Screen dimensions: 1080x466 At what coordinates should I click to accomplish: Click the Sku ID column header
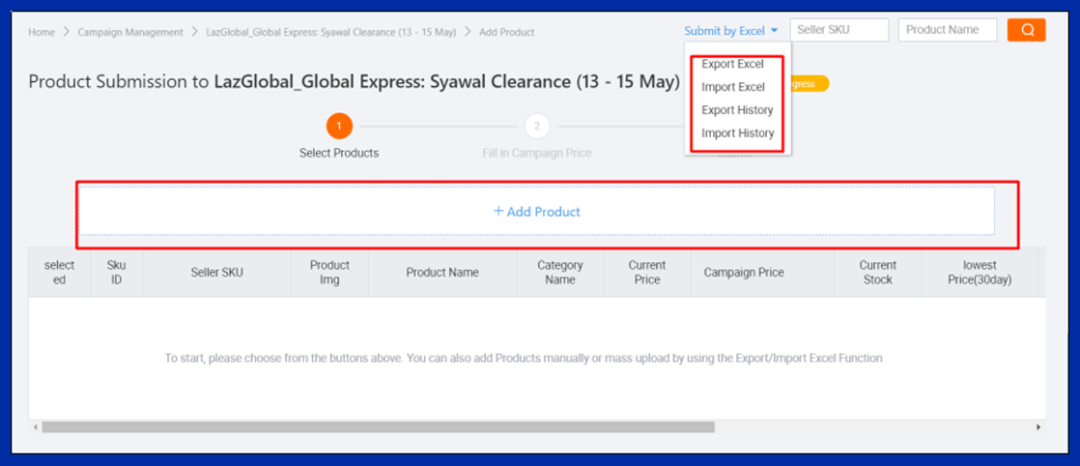click(116, 273)
